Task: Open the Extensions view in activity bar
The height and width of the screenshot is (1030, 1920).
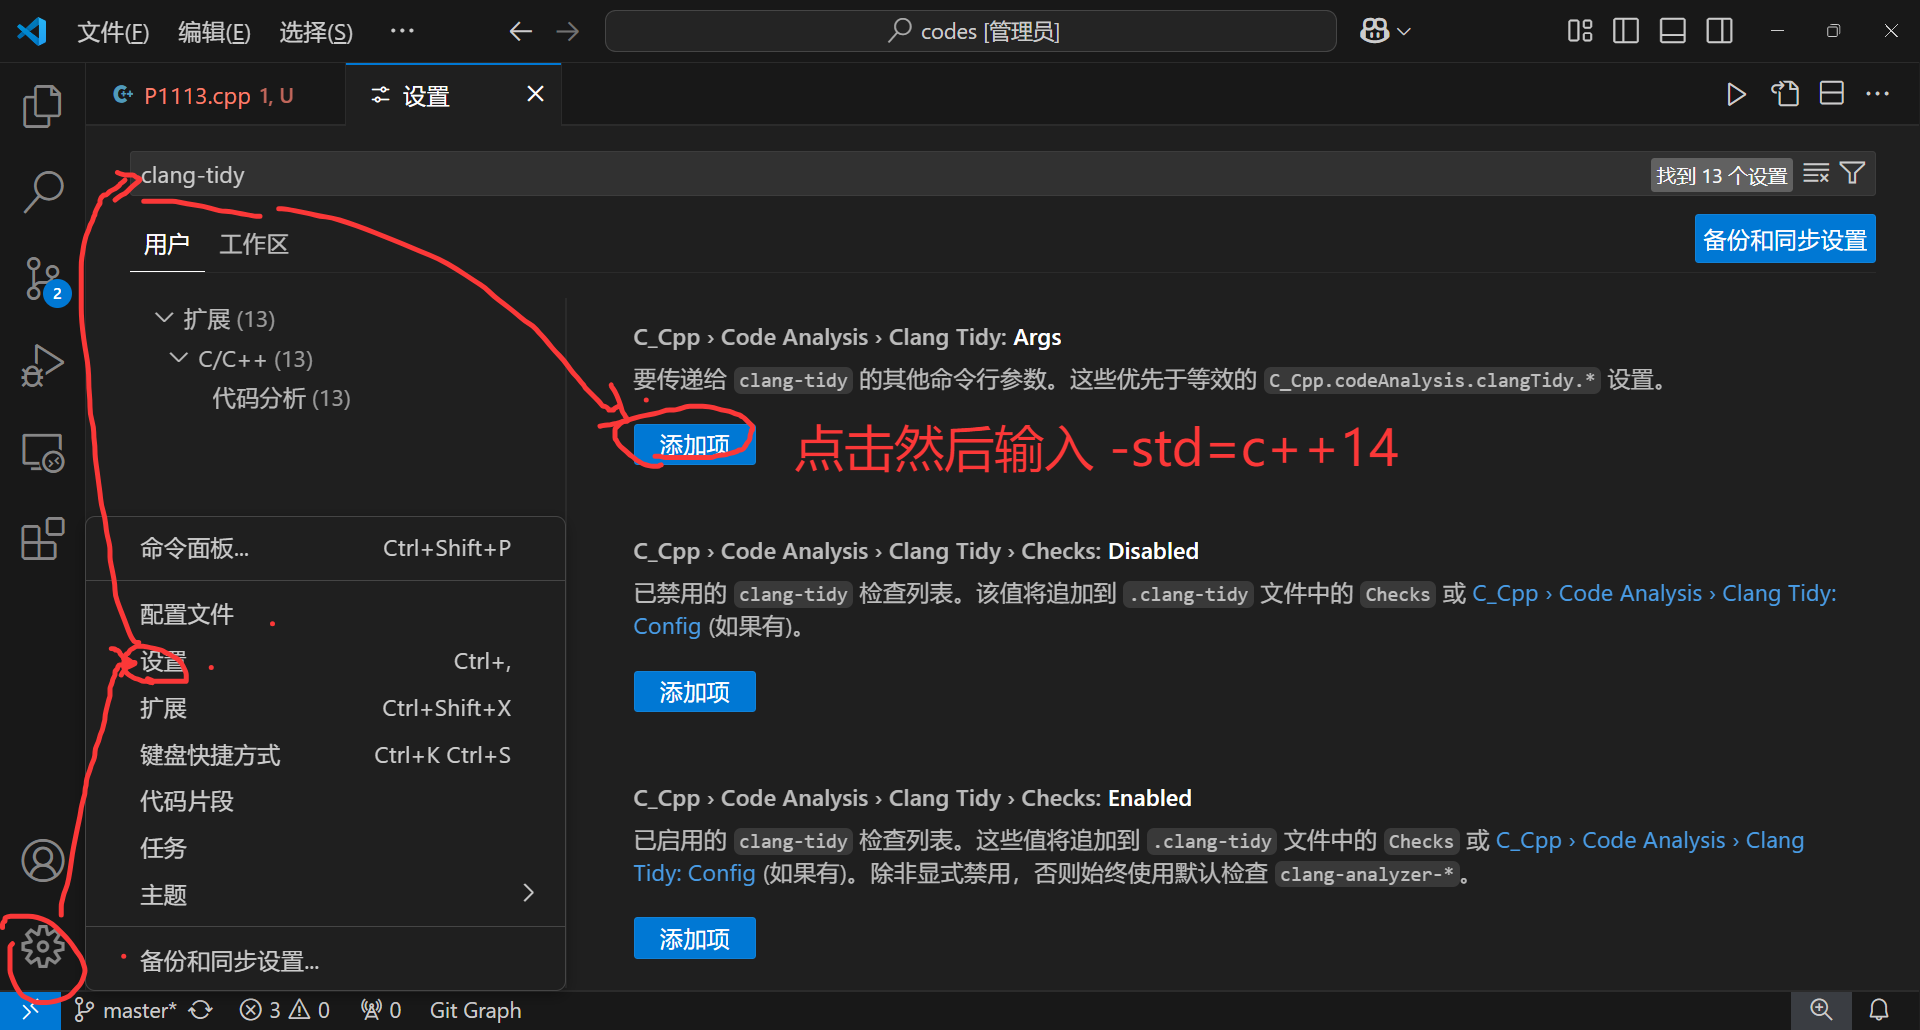Action: pyautogui.click(x=42, y=539)
